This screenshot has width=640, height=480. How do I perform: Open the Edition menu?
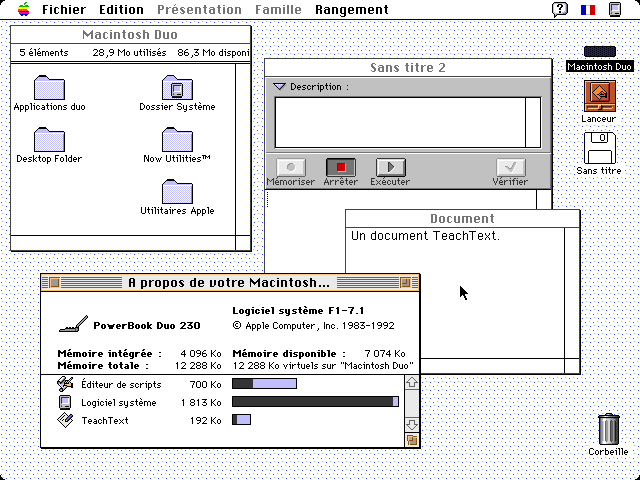coord(121,9)
